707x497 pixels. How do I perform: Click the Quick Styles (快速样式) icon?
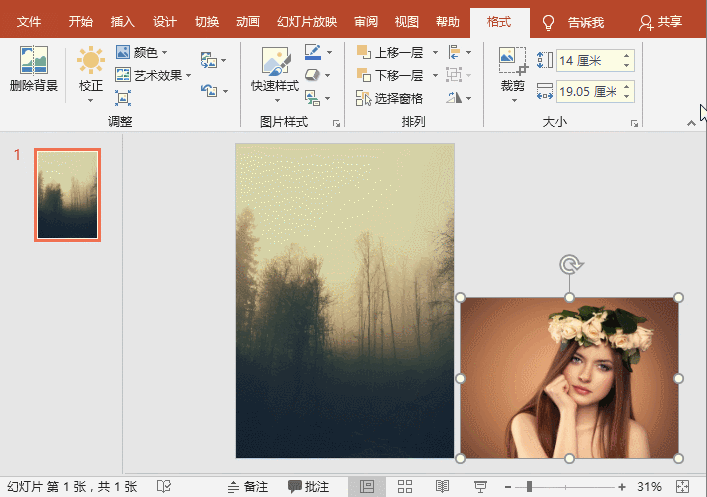(274, 62)
